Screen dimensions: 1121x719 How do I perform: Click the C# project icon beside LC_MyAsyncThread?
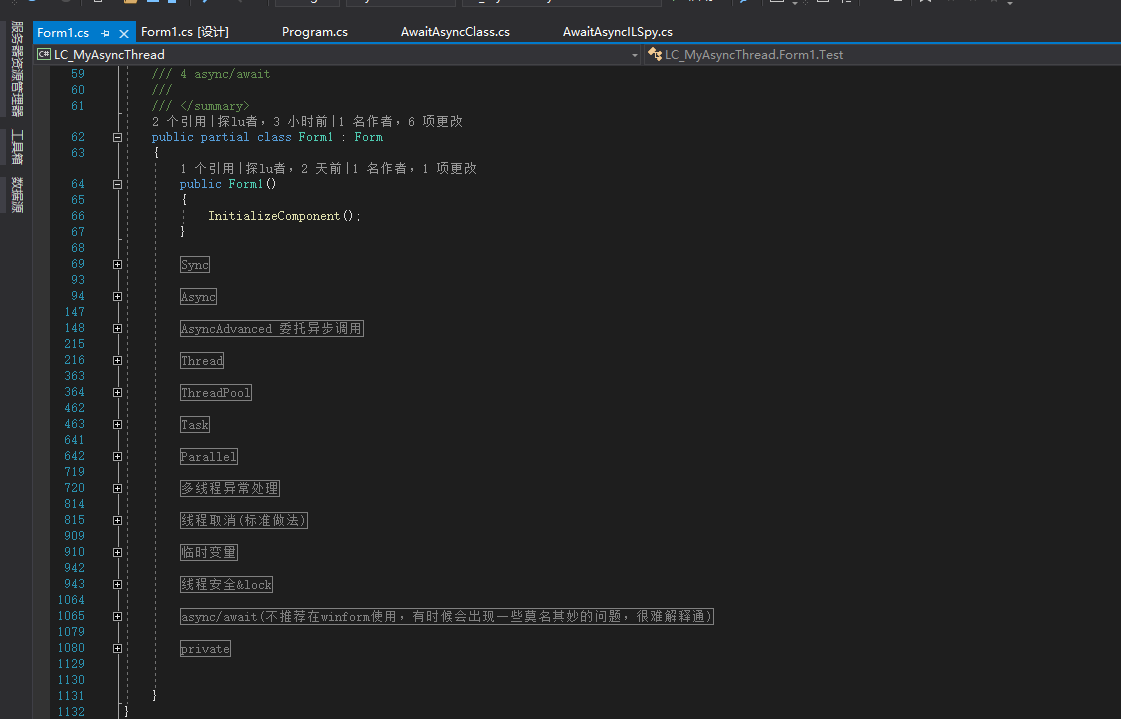click(x=44, y=54)
